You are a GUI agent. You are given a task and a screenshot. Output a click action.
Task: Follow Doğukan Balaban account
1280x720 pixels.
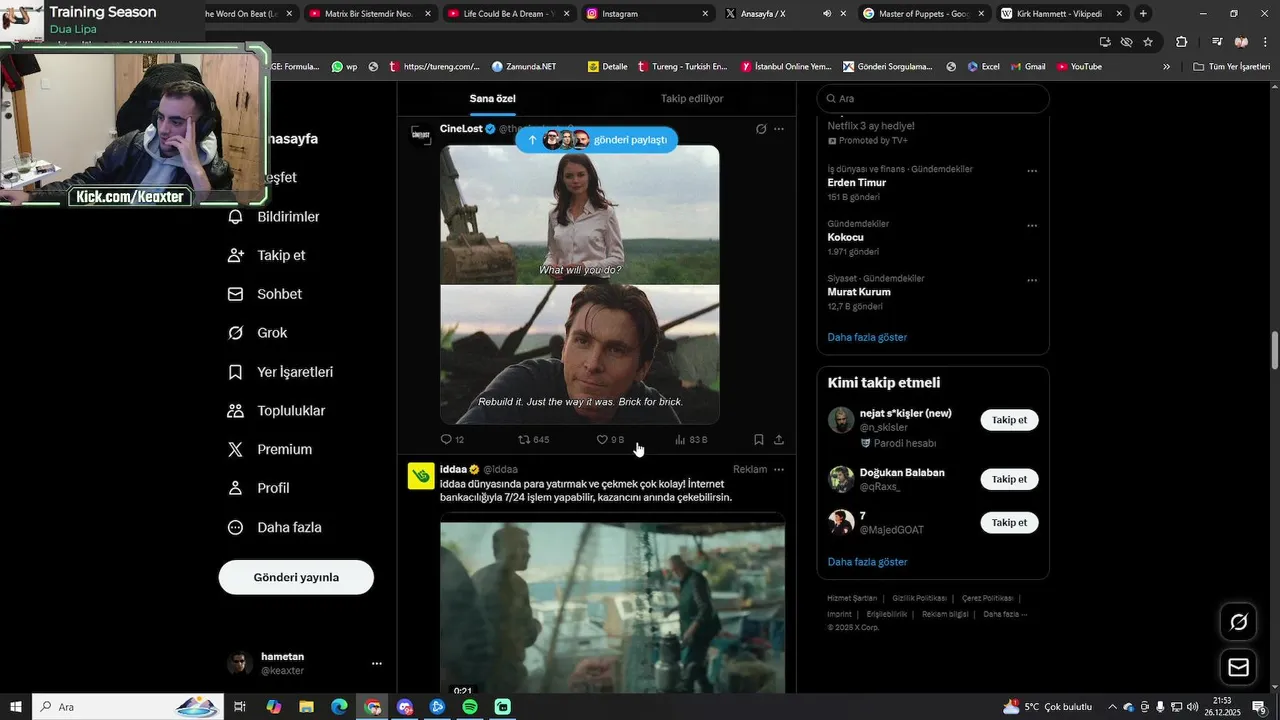point(1009,479)
